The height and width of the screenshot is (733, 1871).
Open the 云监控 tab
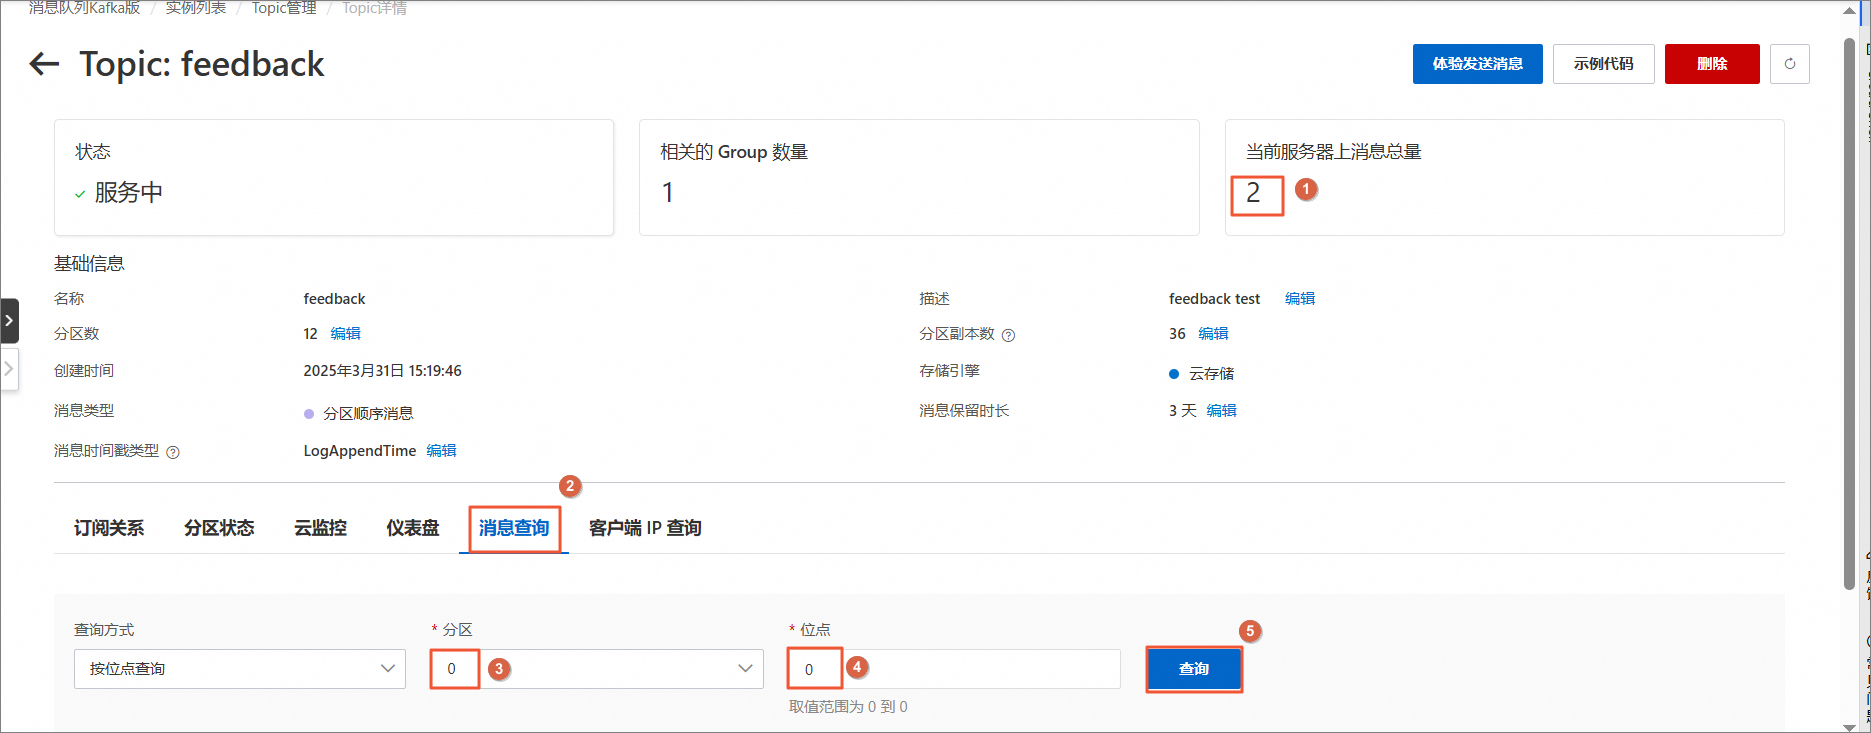[320, 528]
